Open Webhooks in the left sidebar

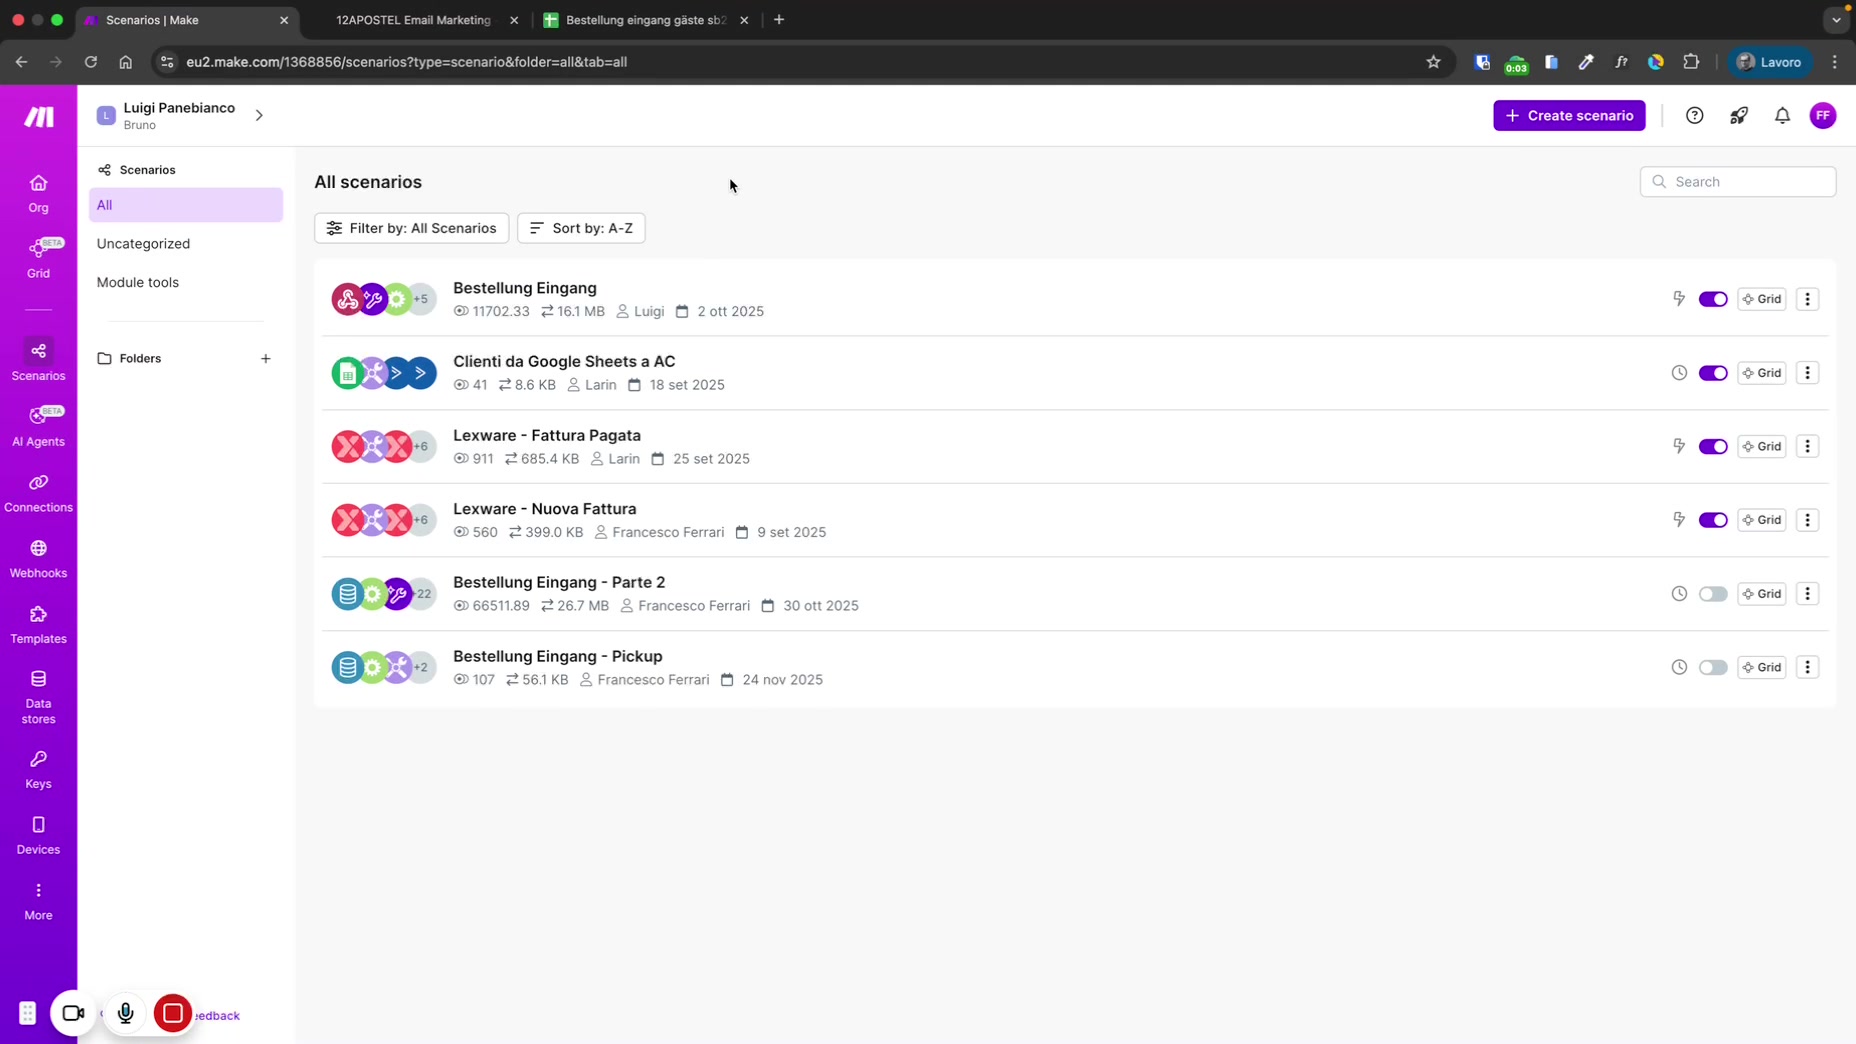click(x=38, y=558)
